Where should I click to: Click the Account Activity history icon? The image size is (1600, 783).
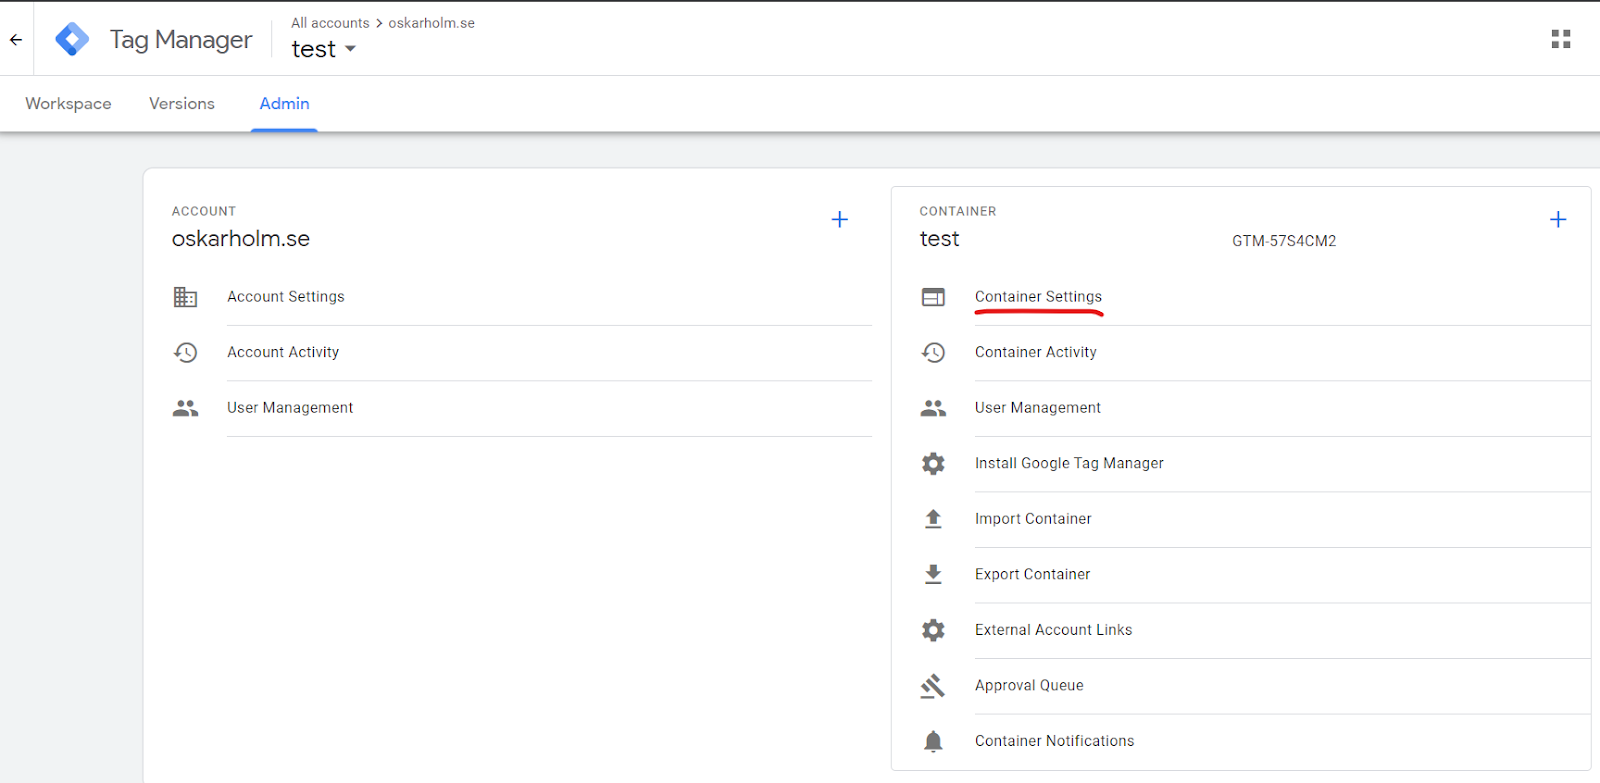[185, 352]
